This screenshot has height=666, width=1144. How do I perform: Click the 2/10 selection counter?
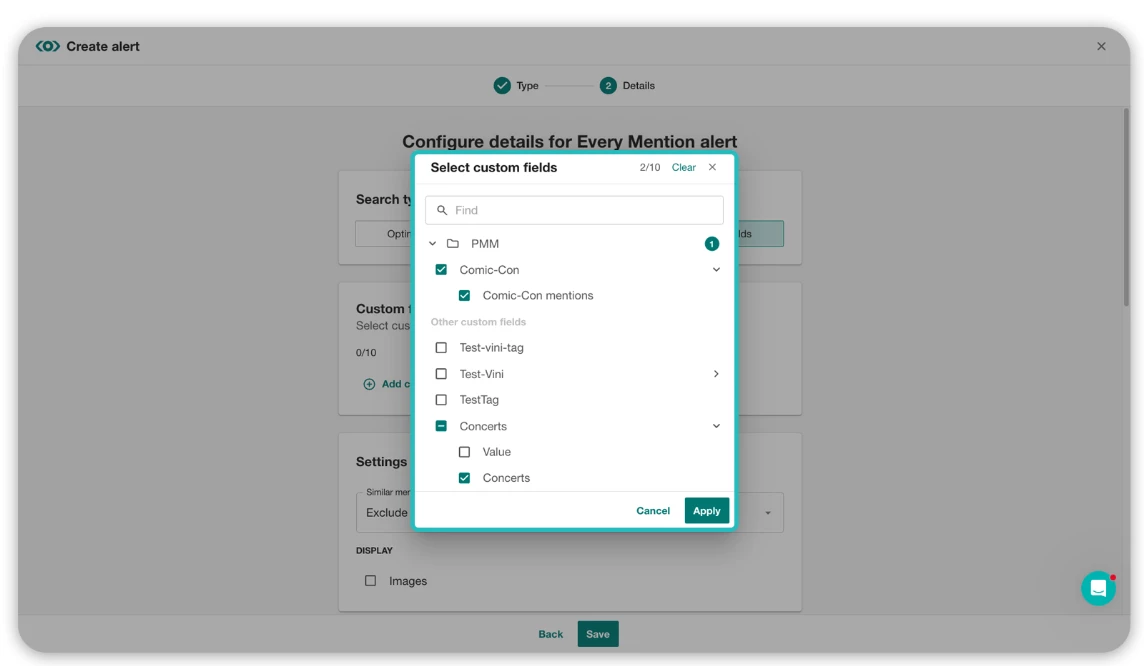pos(649,167)
